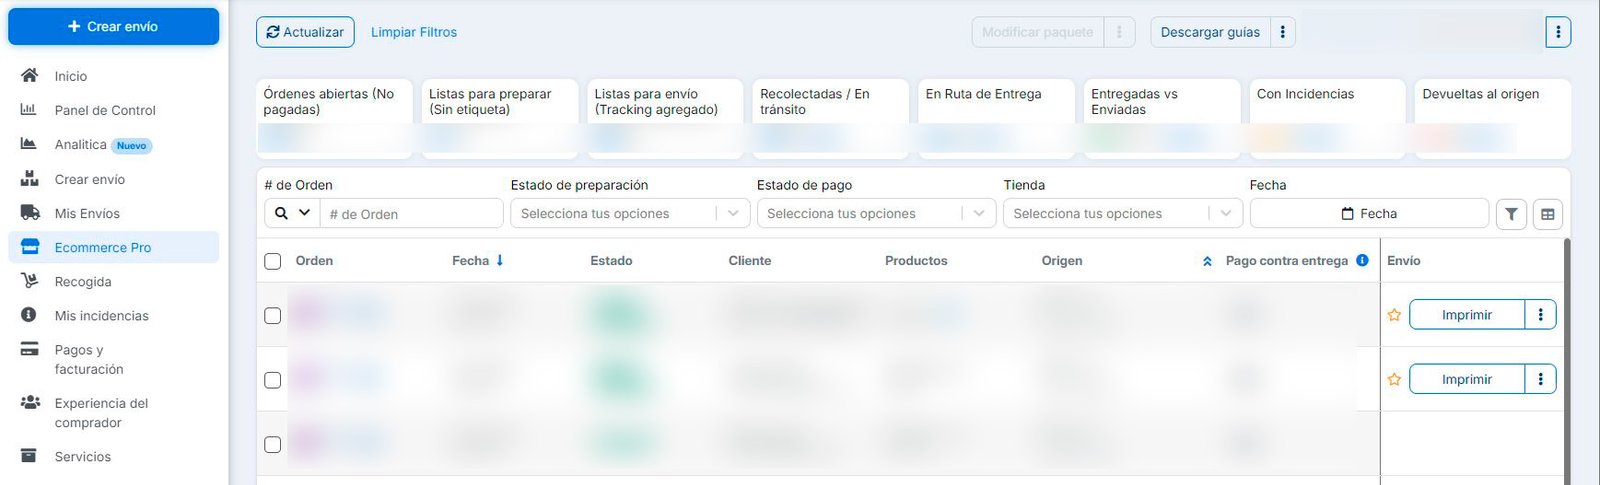Image resolution: width=1600 pixels, height=485 pixels.
Task: Select Listas para preparar tab
Action: pyautogui.click(x=500, y=118)
